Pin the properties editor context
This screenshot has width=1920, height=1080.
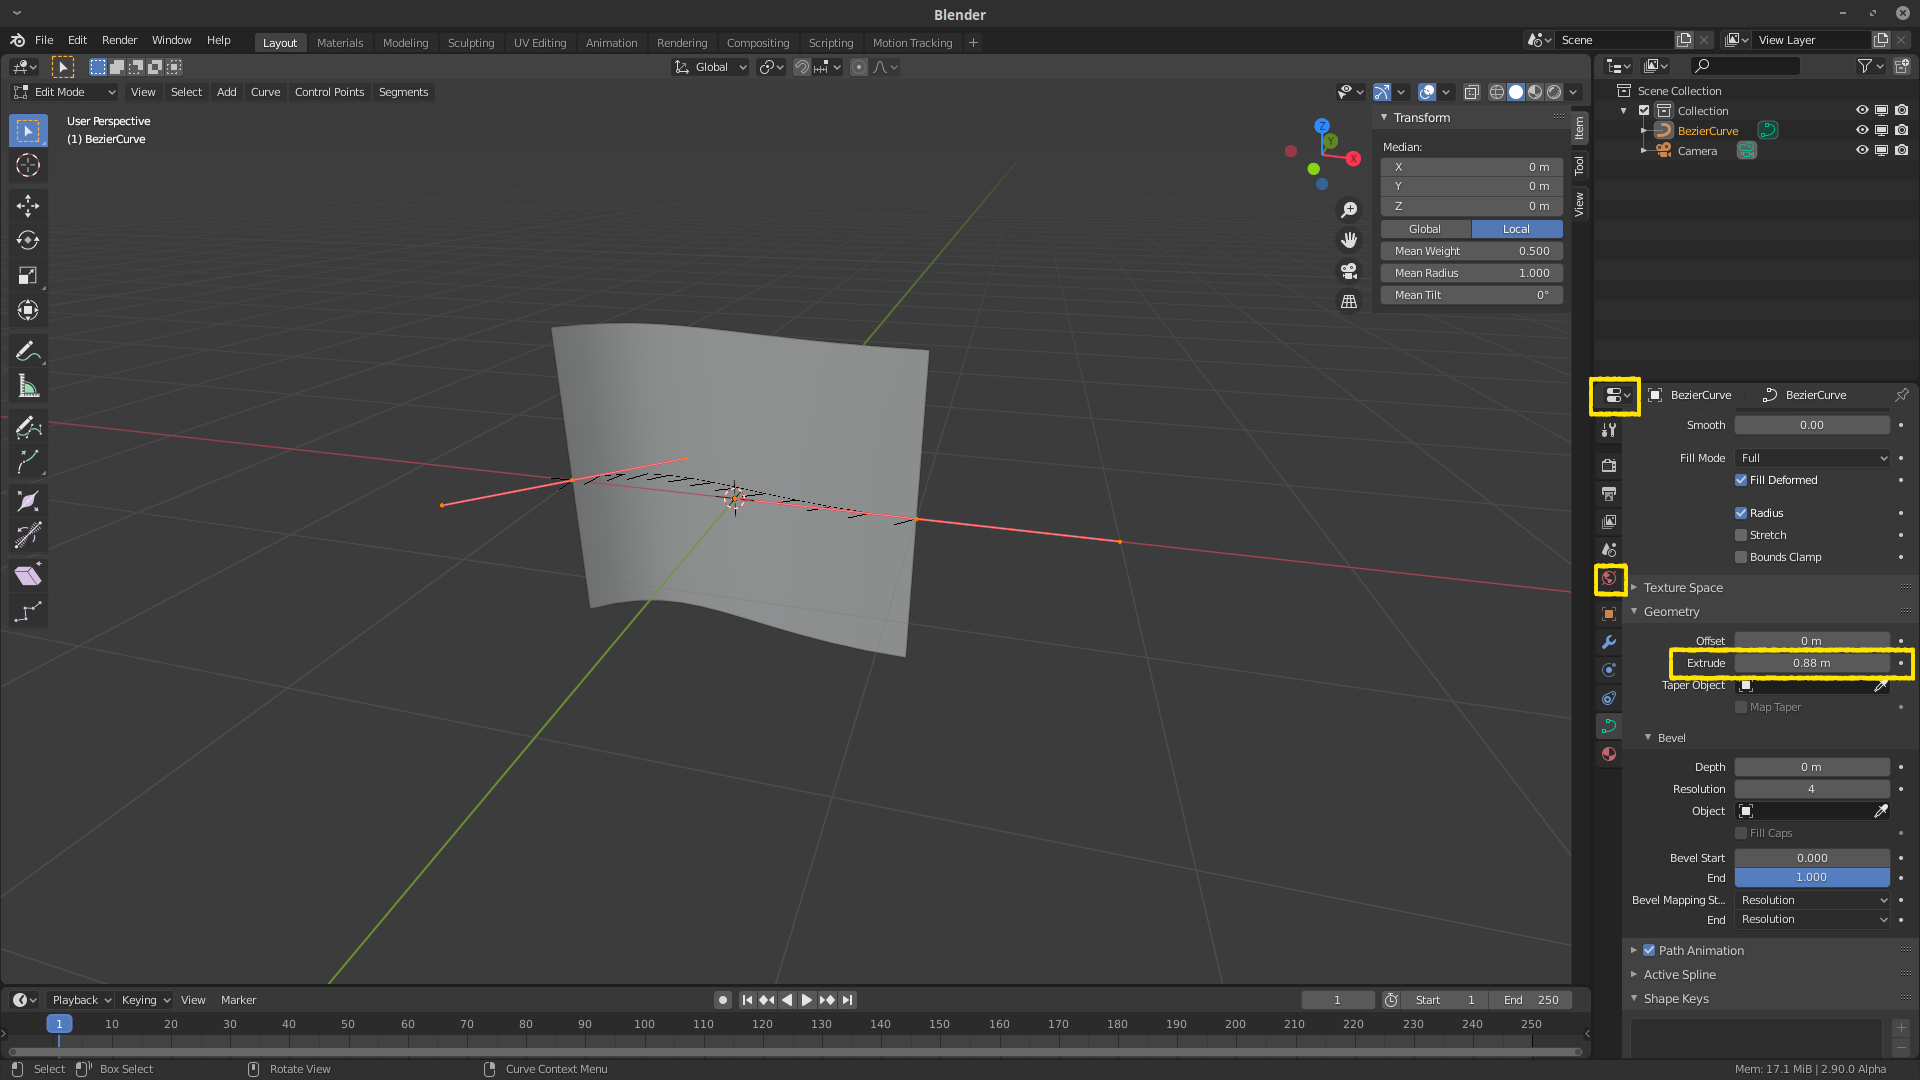tap(1901, 395)
